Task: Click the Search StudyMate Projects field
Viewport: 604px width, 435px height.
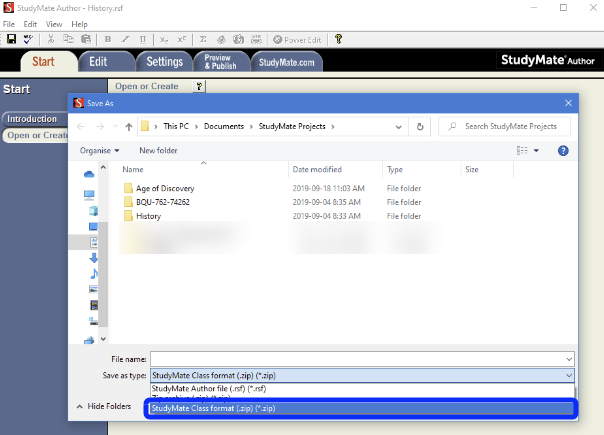Action: pos(504,126)
